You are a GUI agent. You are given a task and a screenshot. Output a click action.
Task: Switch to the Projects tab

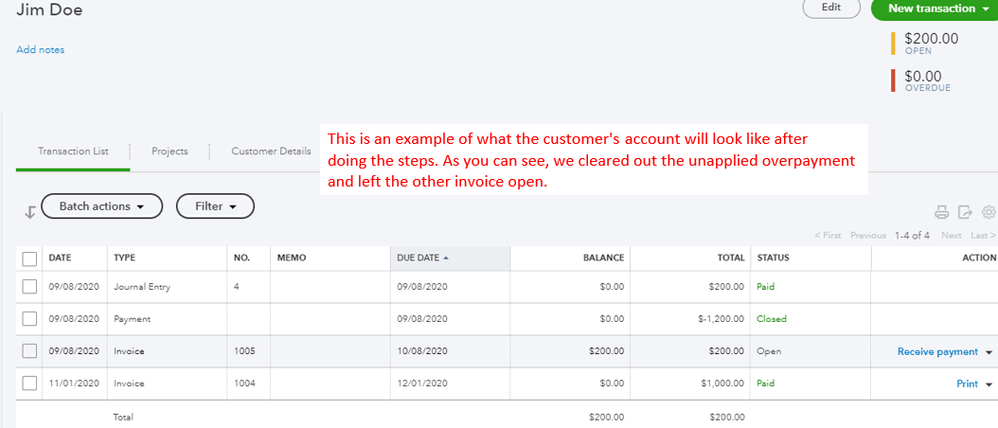170,151
